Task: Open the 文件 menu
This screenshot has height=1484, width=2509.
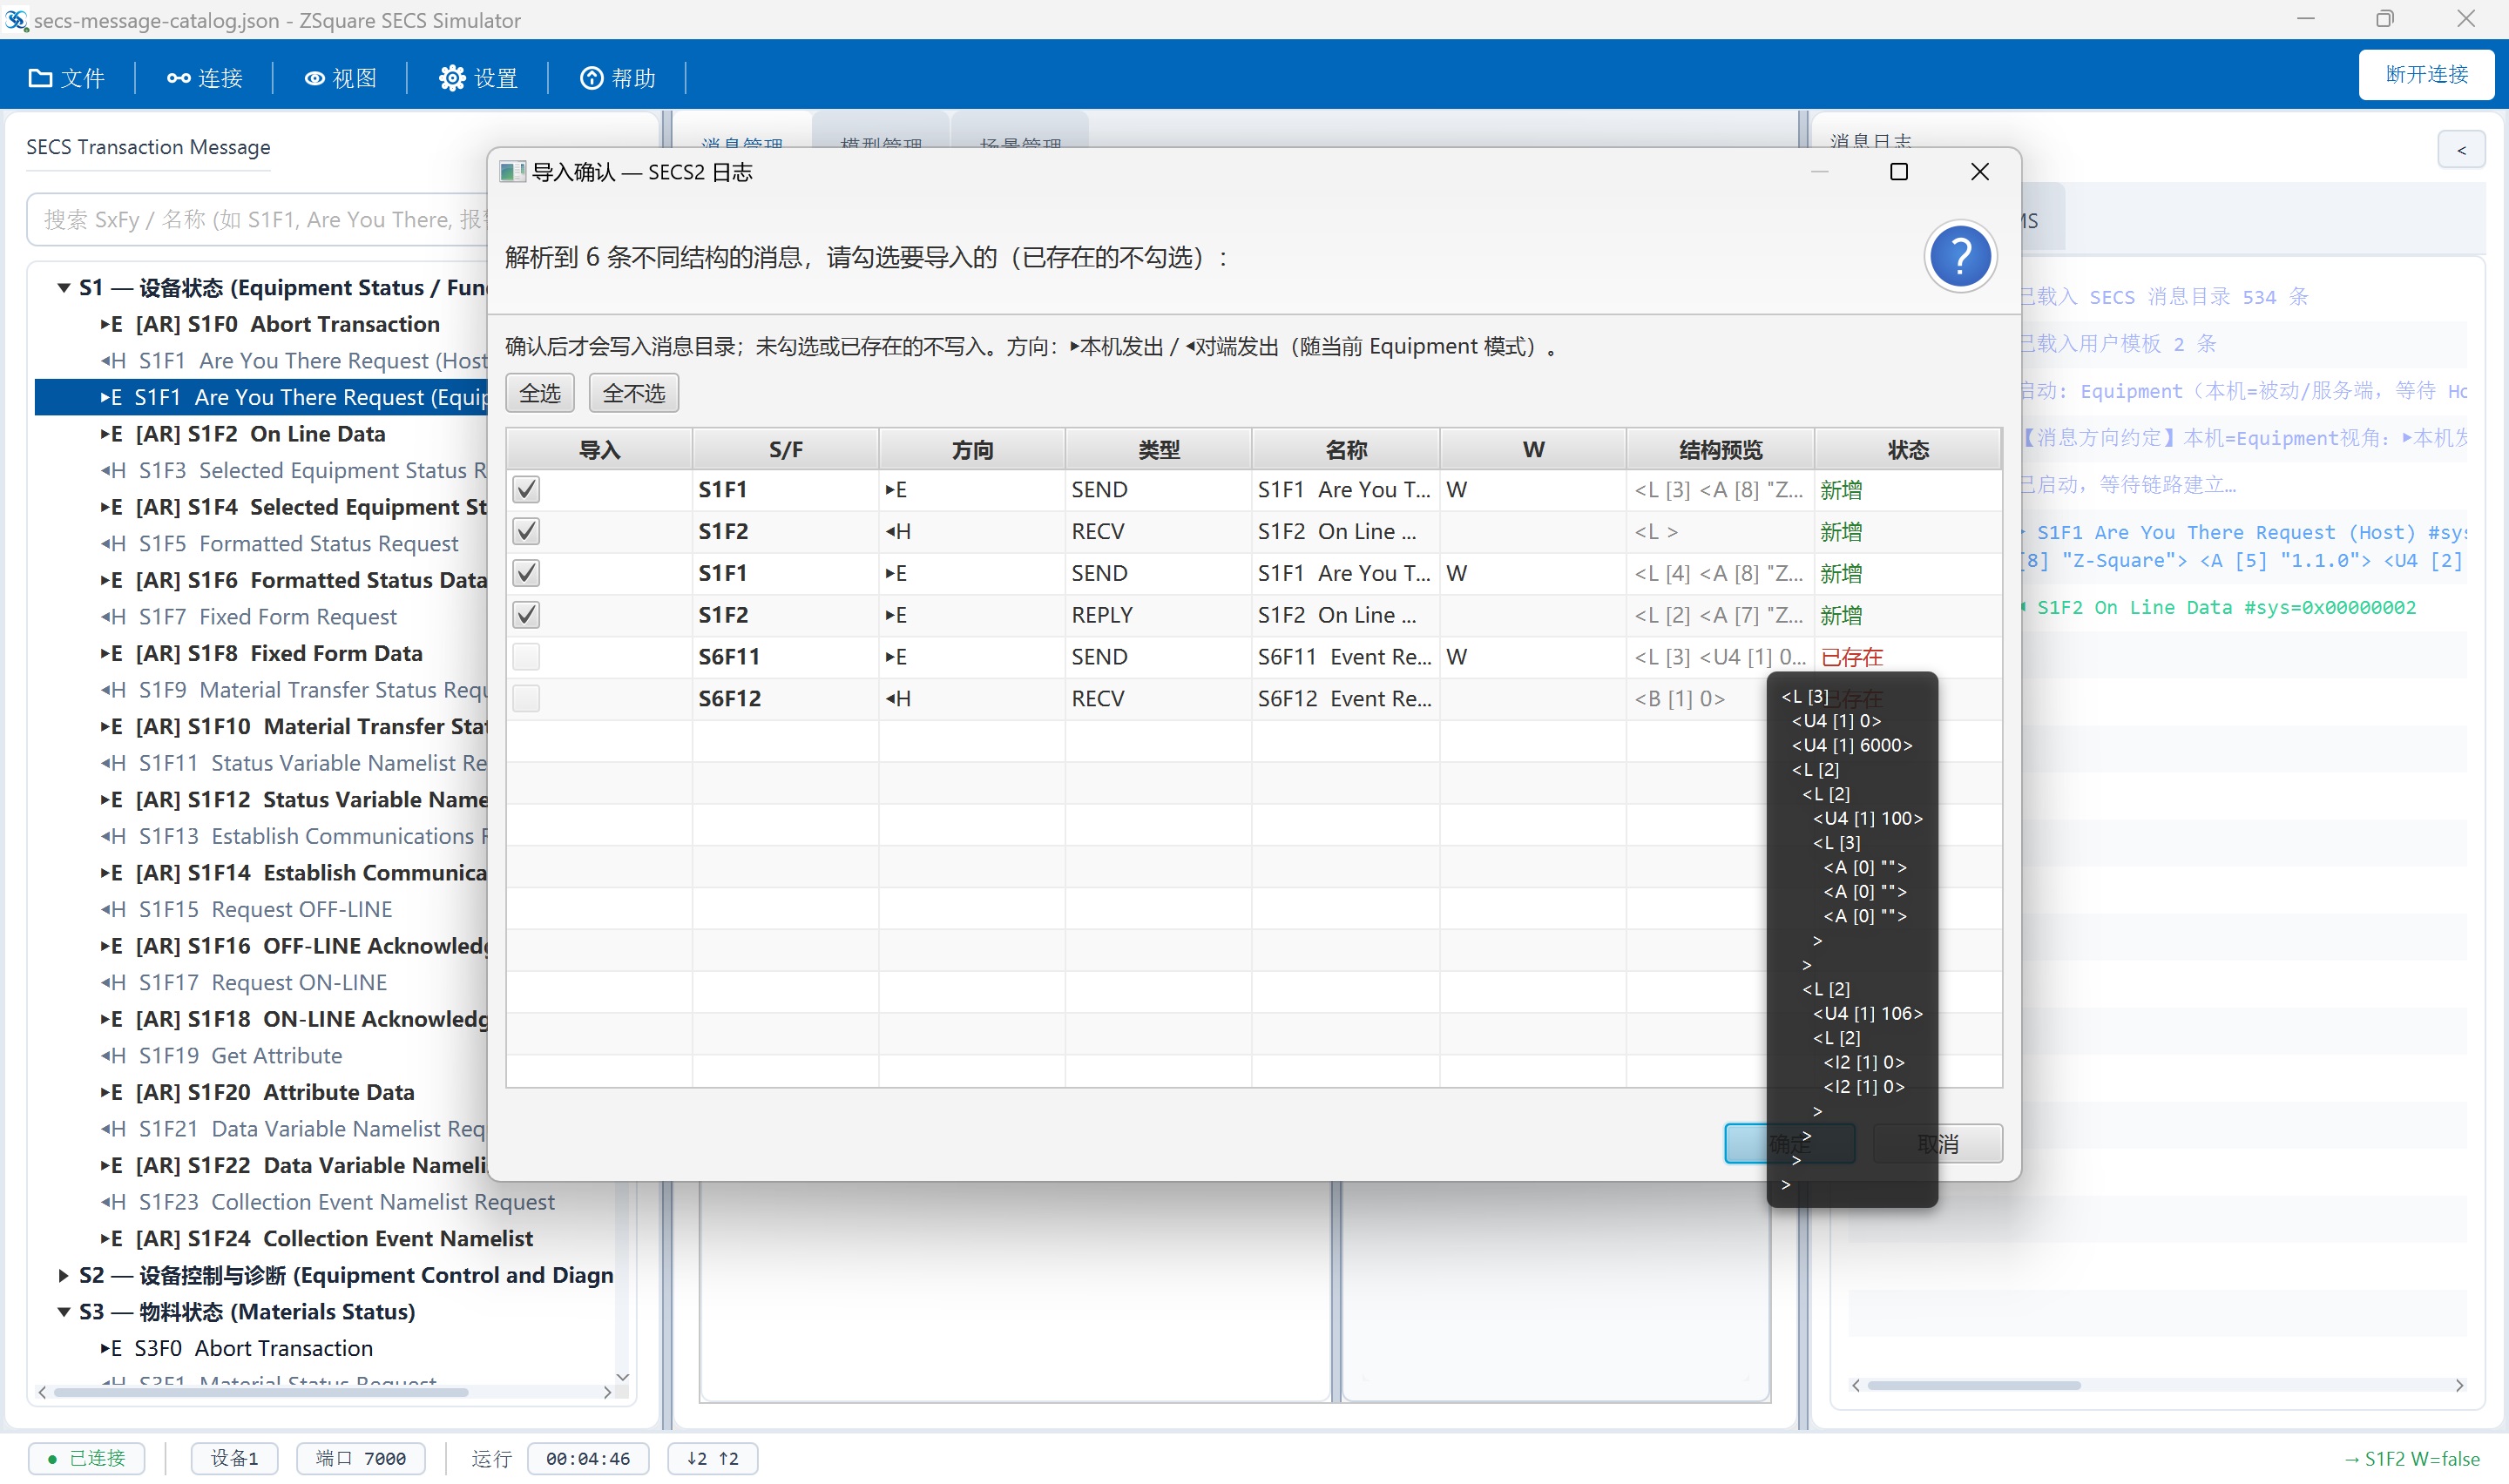Action: (x=66, y=78)
